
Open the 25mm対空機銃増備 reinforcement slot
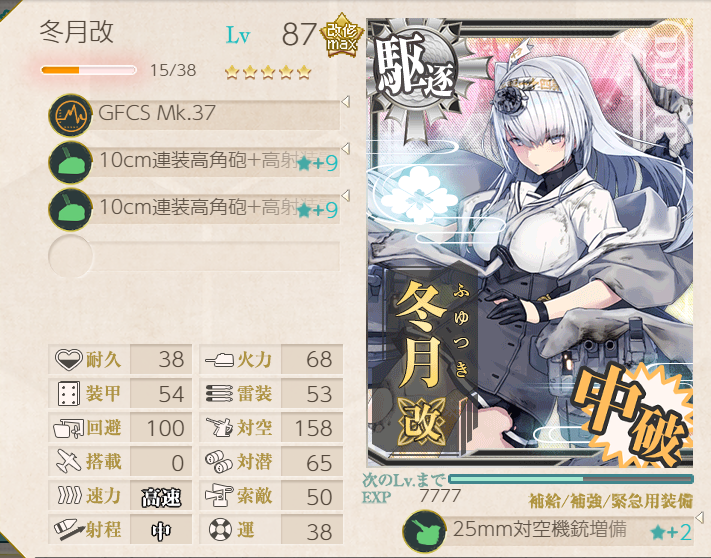tap(549, 531)
